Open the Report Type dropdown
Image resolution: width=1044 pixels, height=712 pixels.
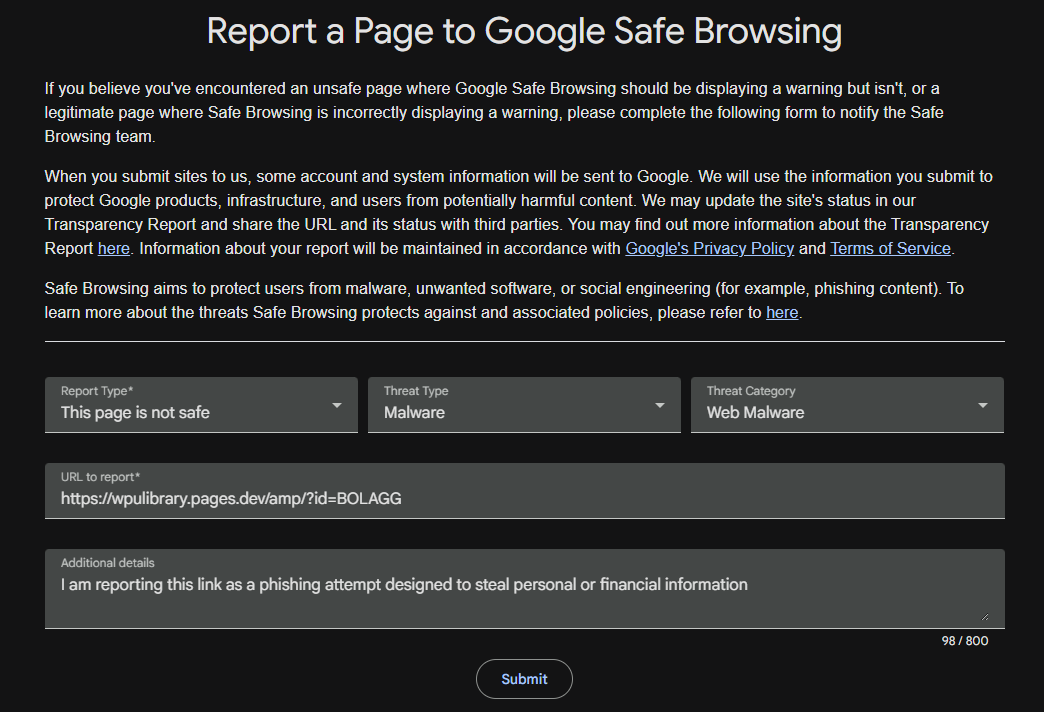tap(201, 405)
